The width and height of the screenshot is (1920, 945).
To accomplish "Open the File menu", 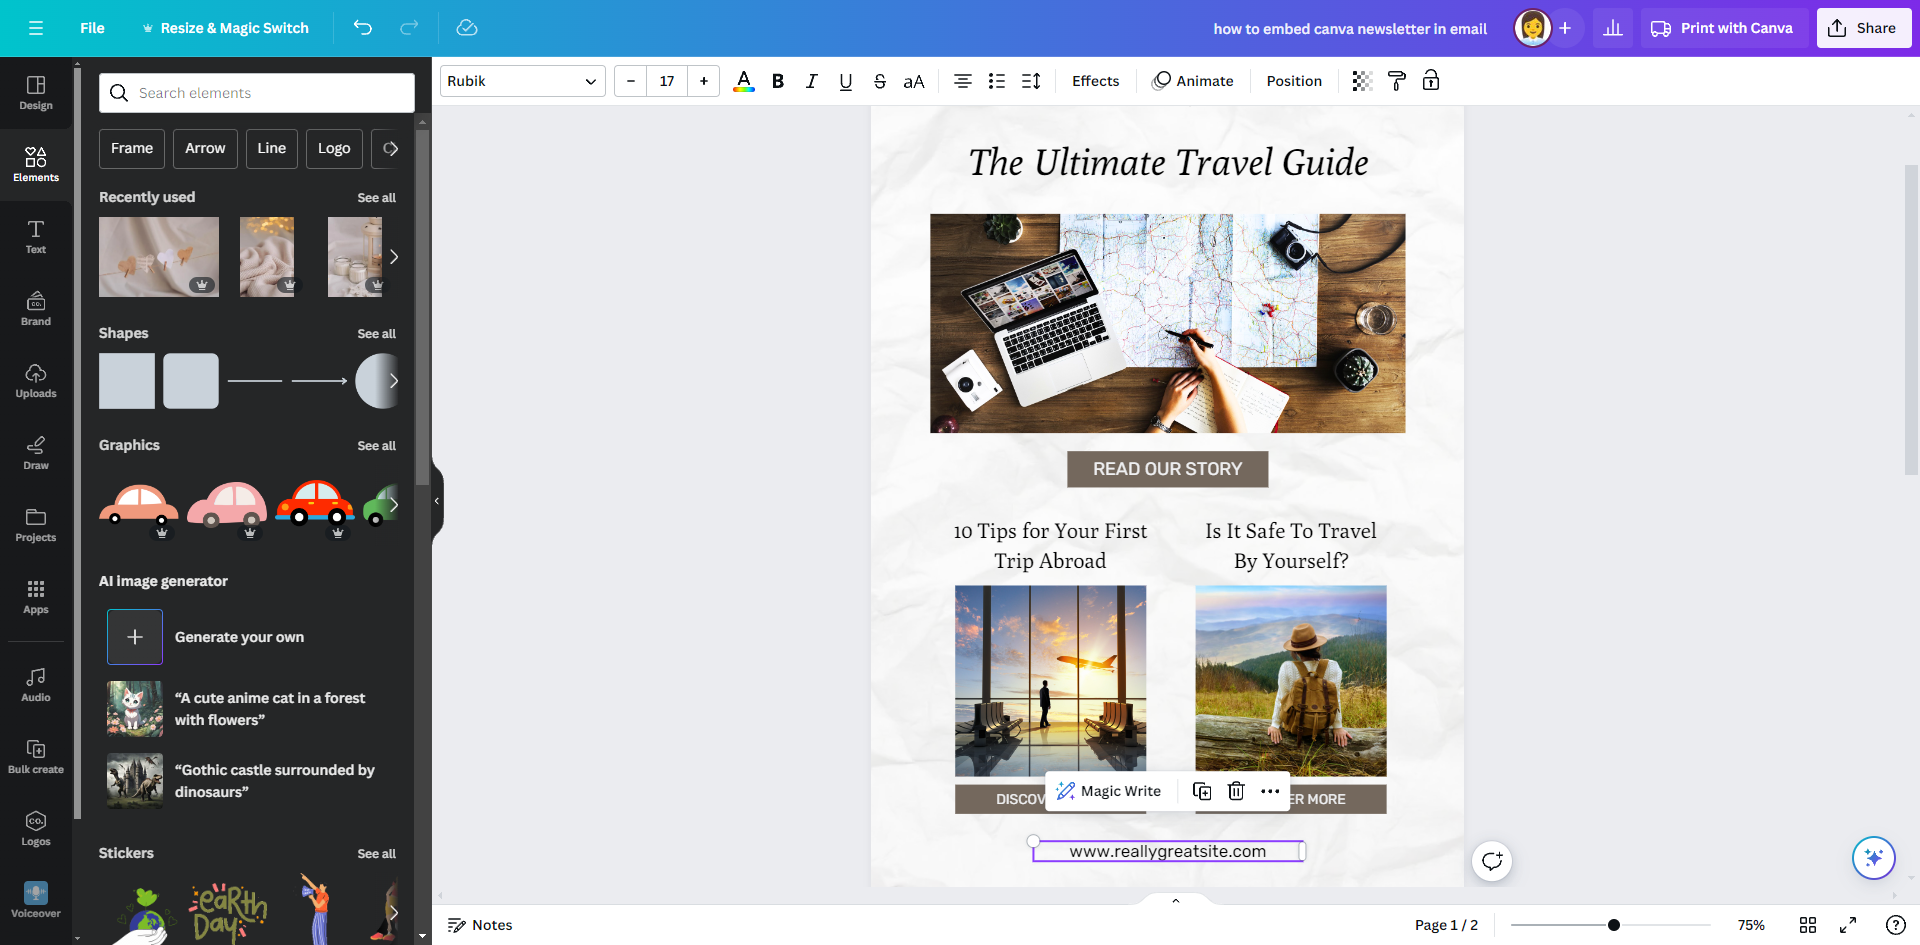I will 92,28.
